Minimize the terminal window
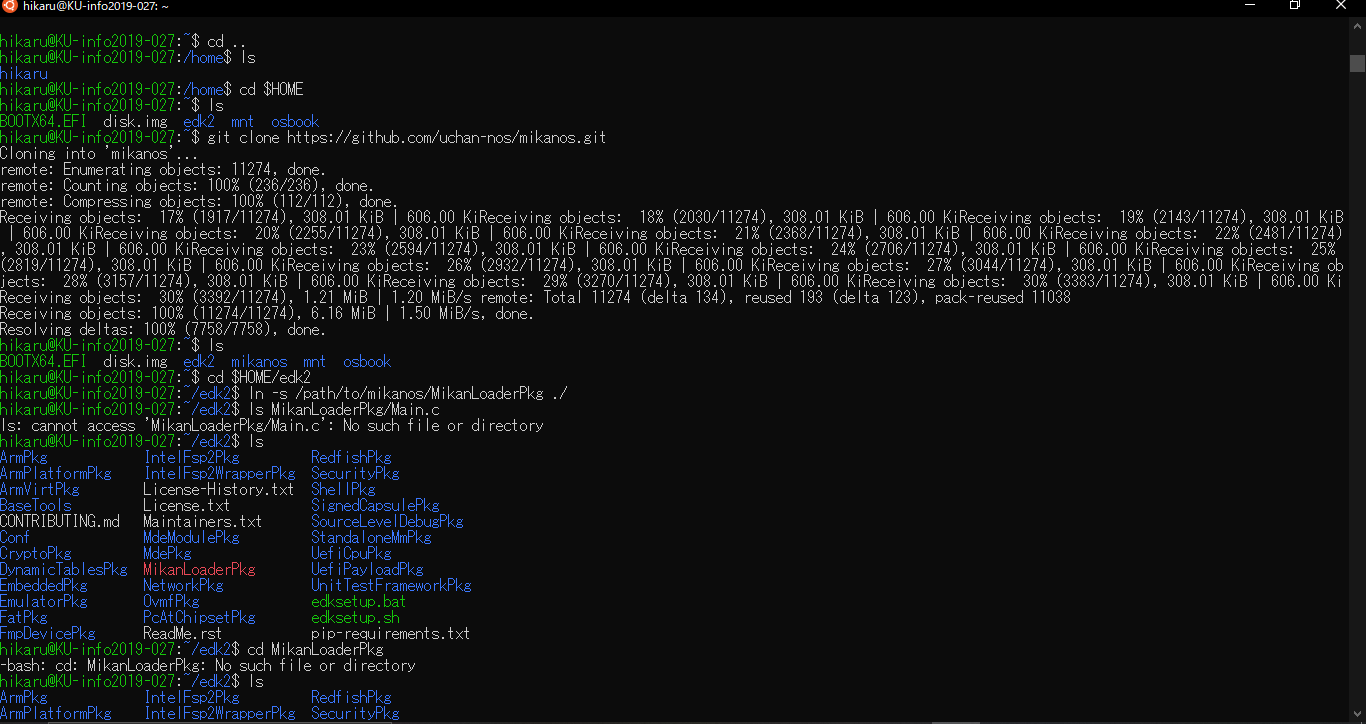Image resolution: width=1366 pixels, height=724 pixels. tap(1251, 6)
